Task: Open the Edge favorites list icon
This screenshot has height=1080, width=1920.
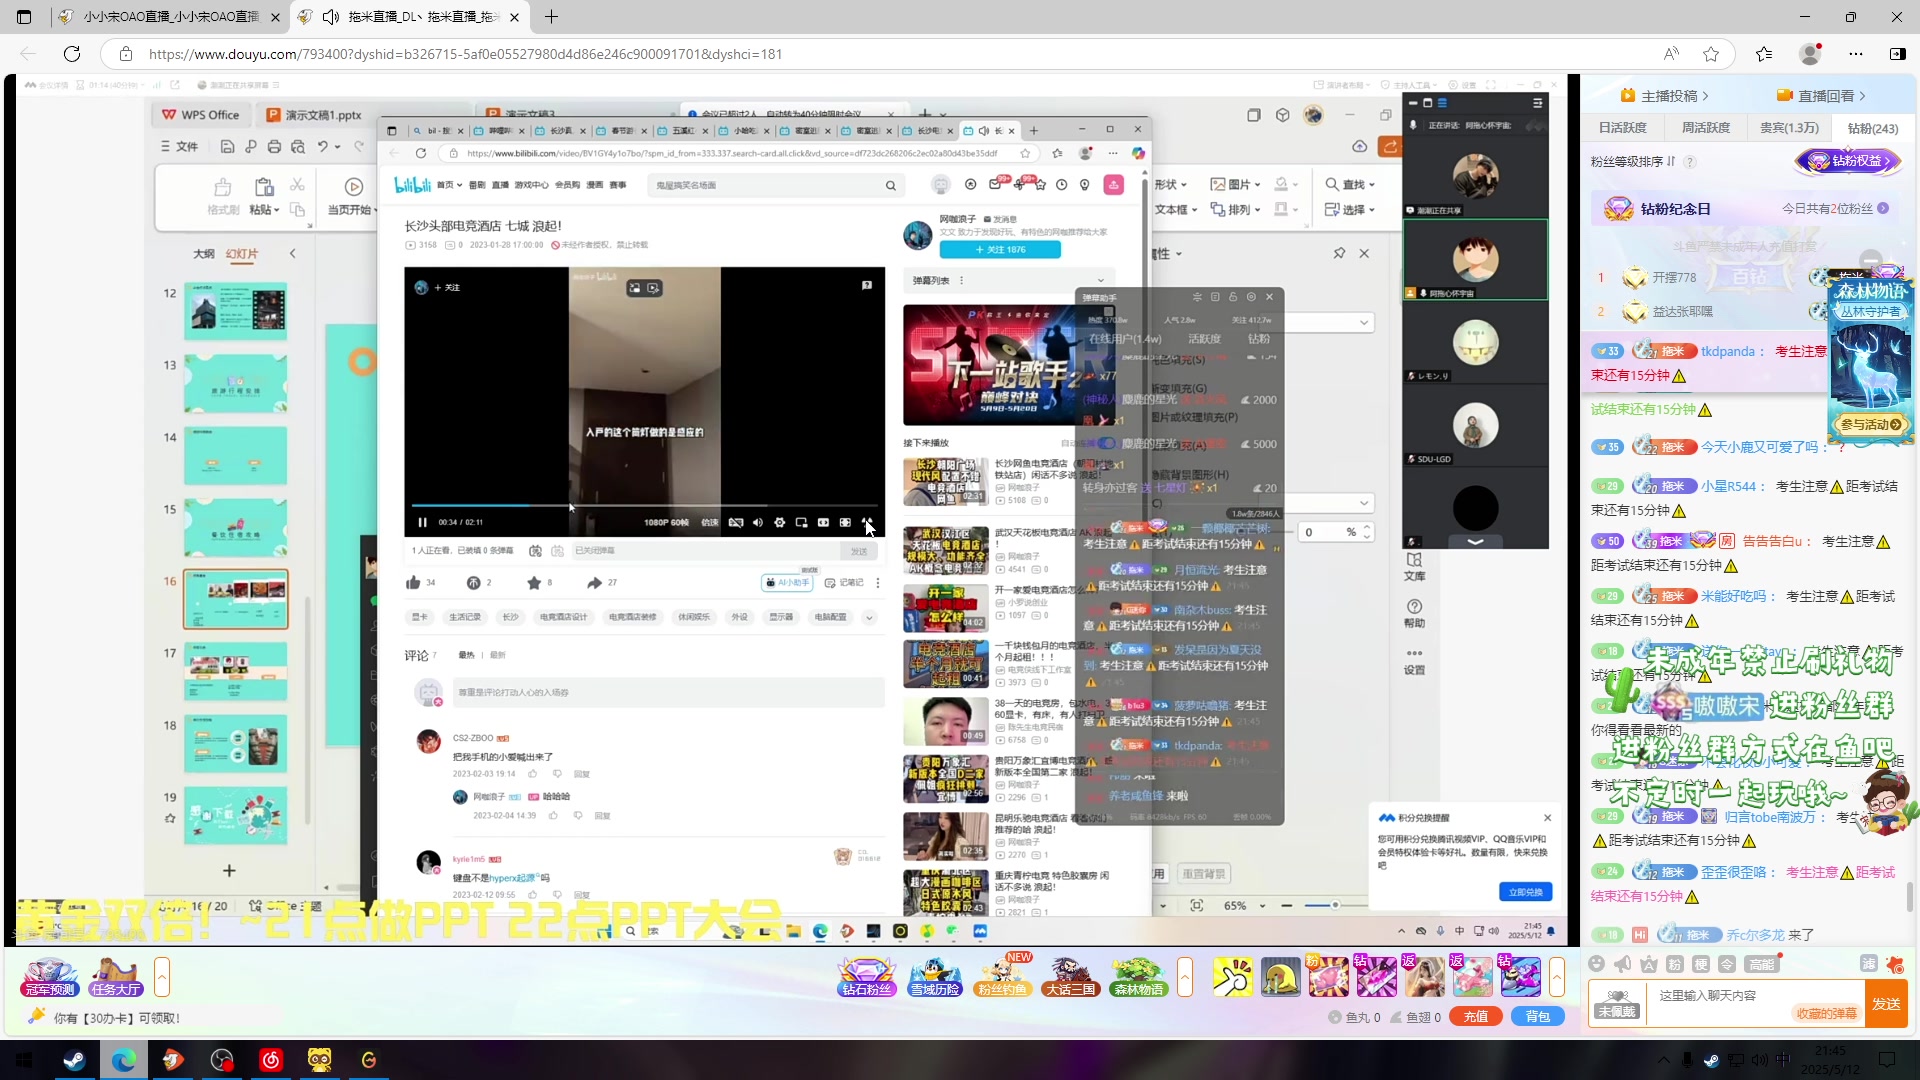Action: click(x=1764, y=54)
